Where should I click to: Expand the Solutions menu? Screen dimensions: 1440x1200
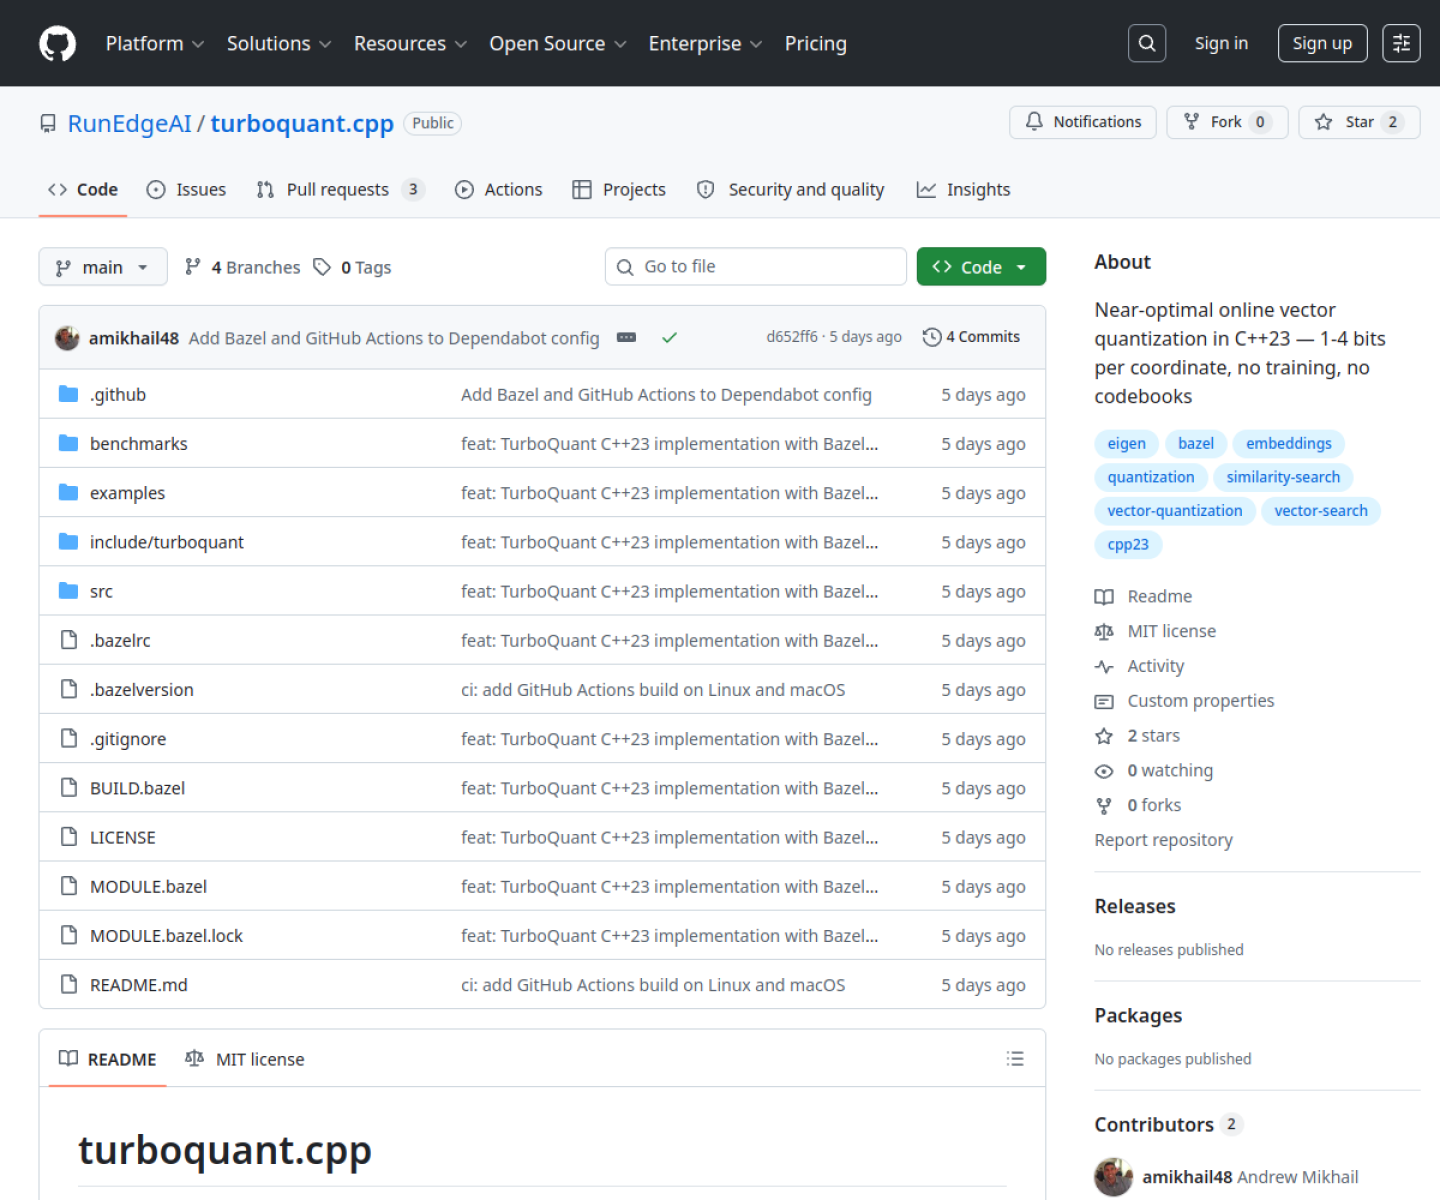pyautogui.click(x=279, y=44)
